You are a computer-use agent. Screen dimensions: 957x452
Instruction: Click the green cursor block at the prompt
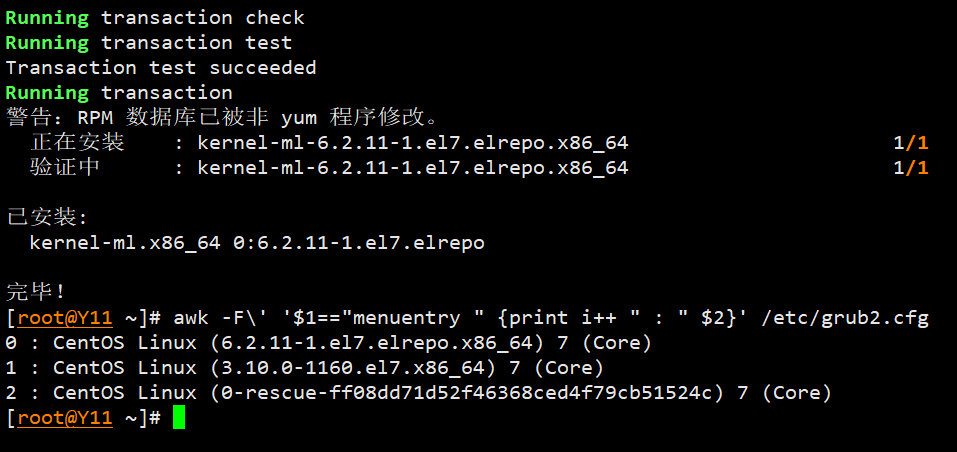coord(179,418)
